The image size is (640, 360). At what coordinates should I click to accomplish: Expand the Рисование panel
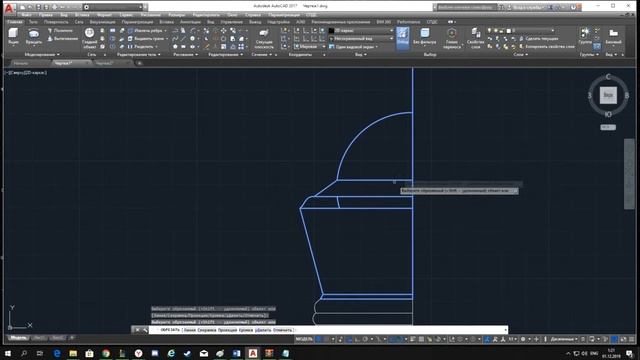click(x=185, y=54)
